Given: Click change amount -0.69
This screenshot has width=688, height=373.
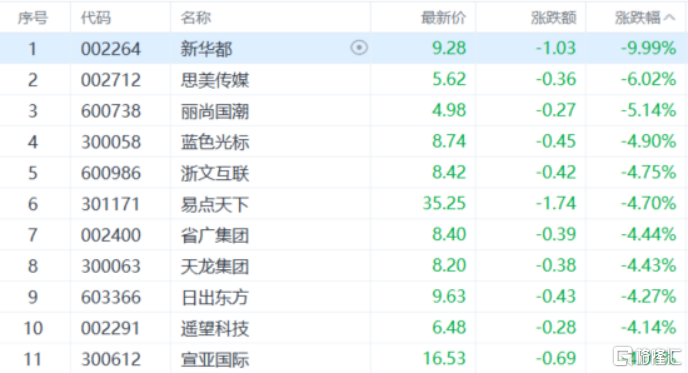Looking at the screenshot, I should point(555,359).
